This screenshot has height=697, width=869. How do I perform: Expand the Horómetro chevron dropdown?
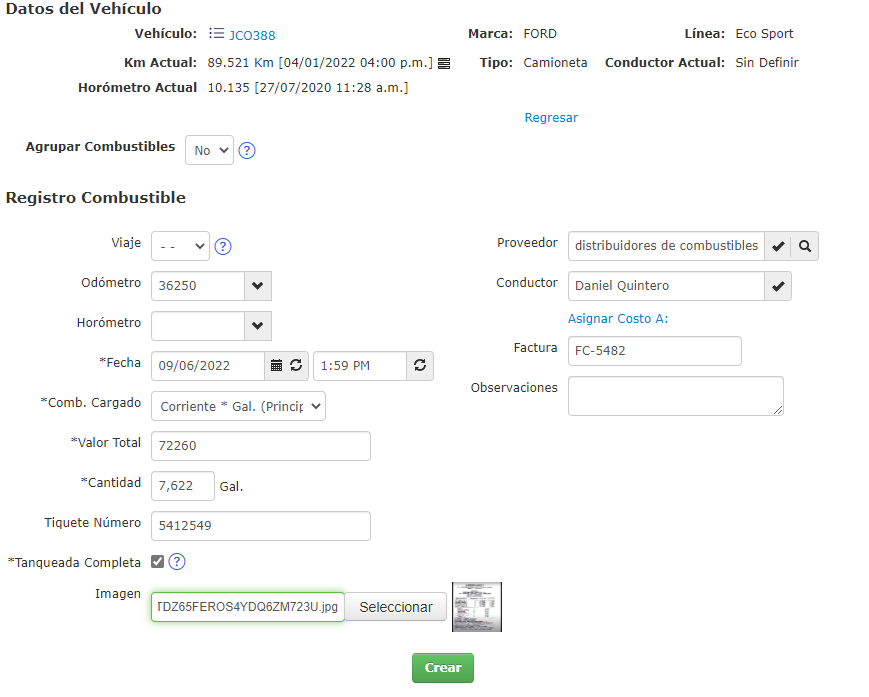tap(258, 326)
